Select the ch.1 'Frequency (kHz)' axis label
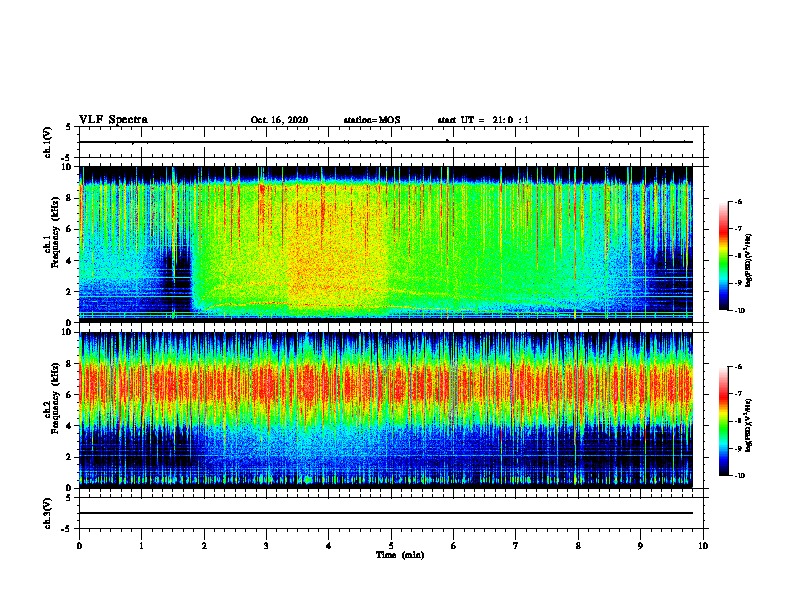This screenshot has width=792, height=612. pos(56,232)
